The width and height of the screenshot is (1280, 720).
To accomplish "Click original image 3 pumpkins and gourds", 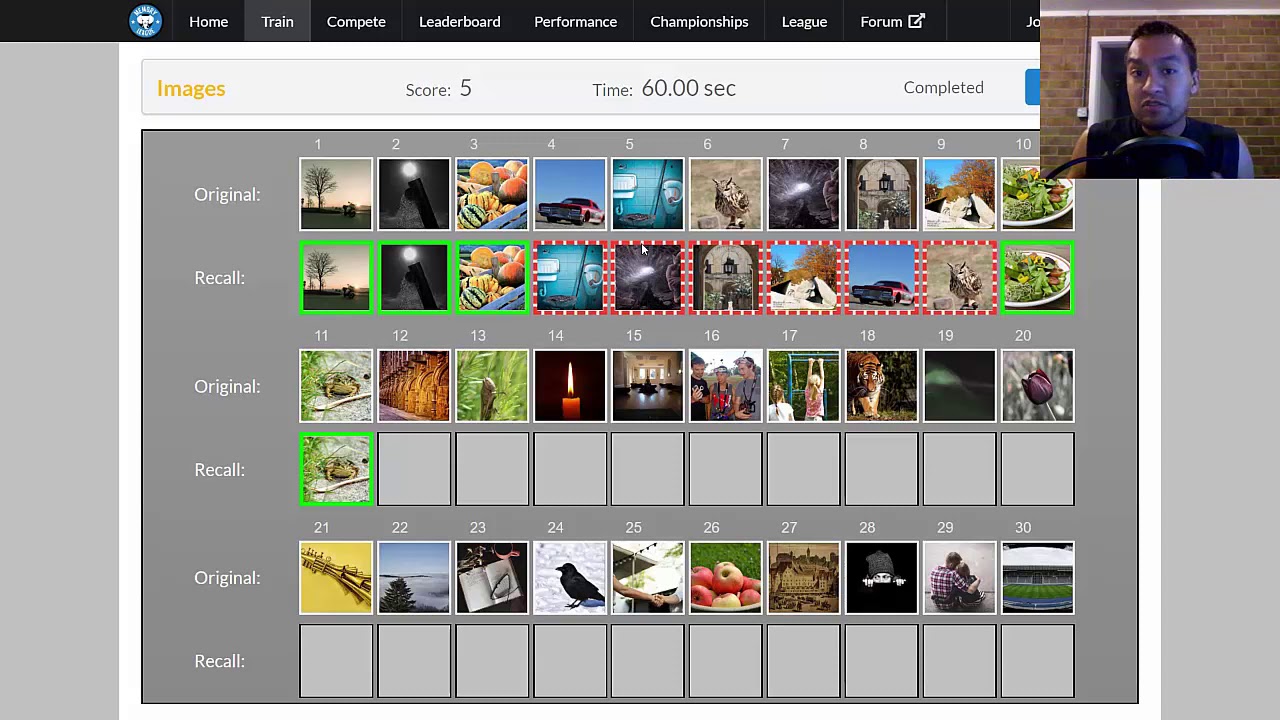I will (492, 194).
